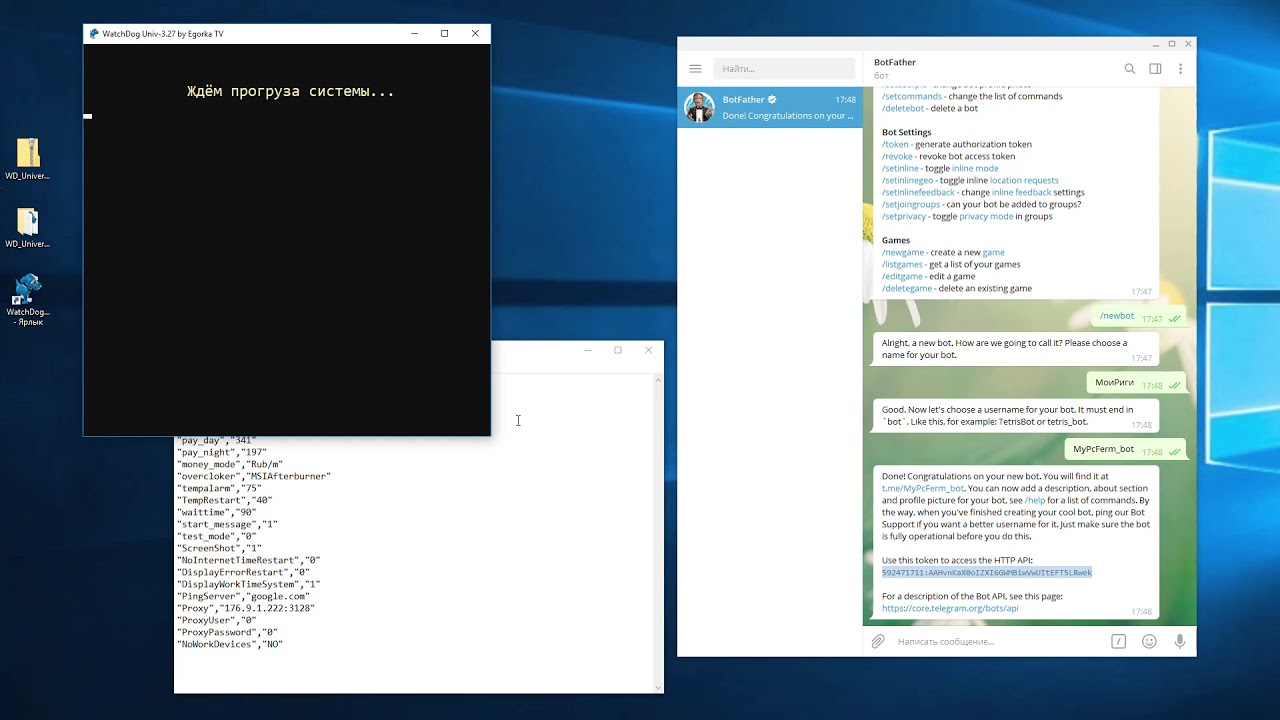Open the Telegram hamburger menu
Viewport: 1280px width, 720px height.
point(695,69)
